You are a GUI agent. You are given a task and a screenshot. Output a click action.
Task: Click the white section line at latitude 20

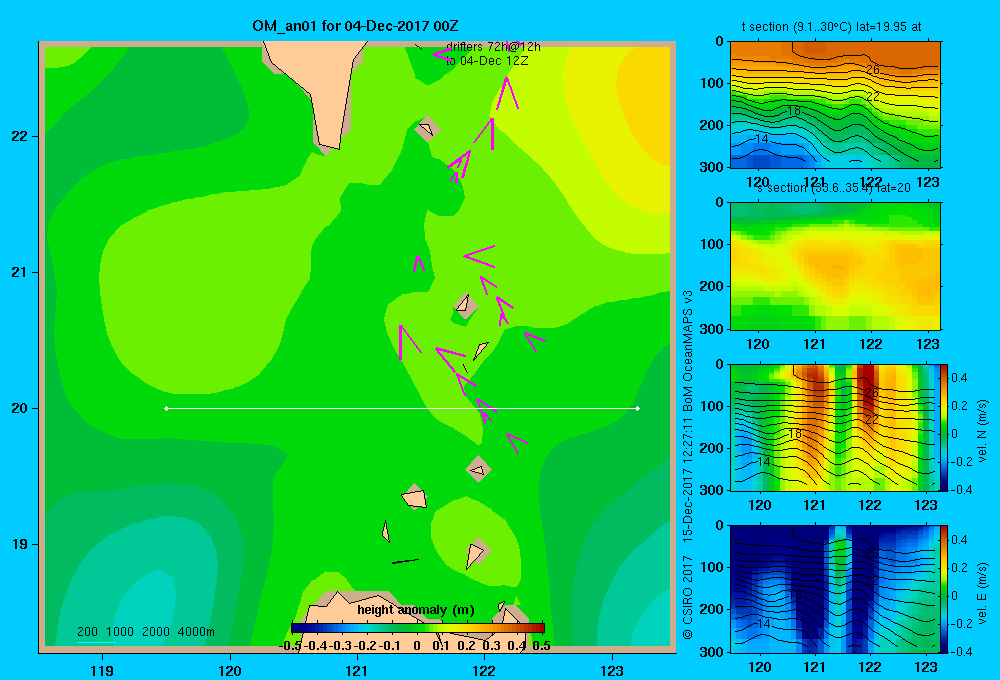pyautogui.click(x=402, y=408)
